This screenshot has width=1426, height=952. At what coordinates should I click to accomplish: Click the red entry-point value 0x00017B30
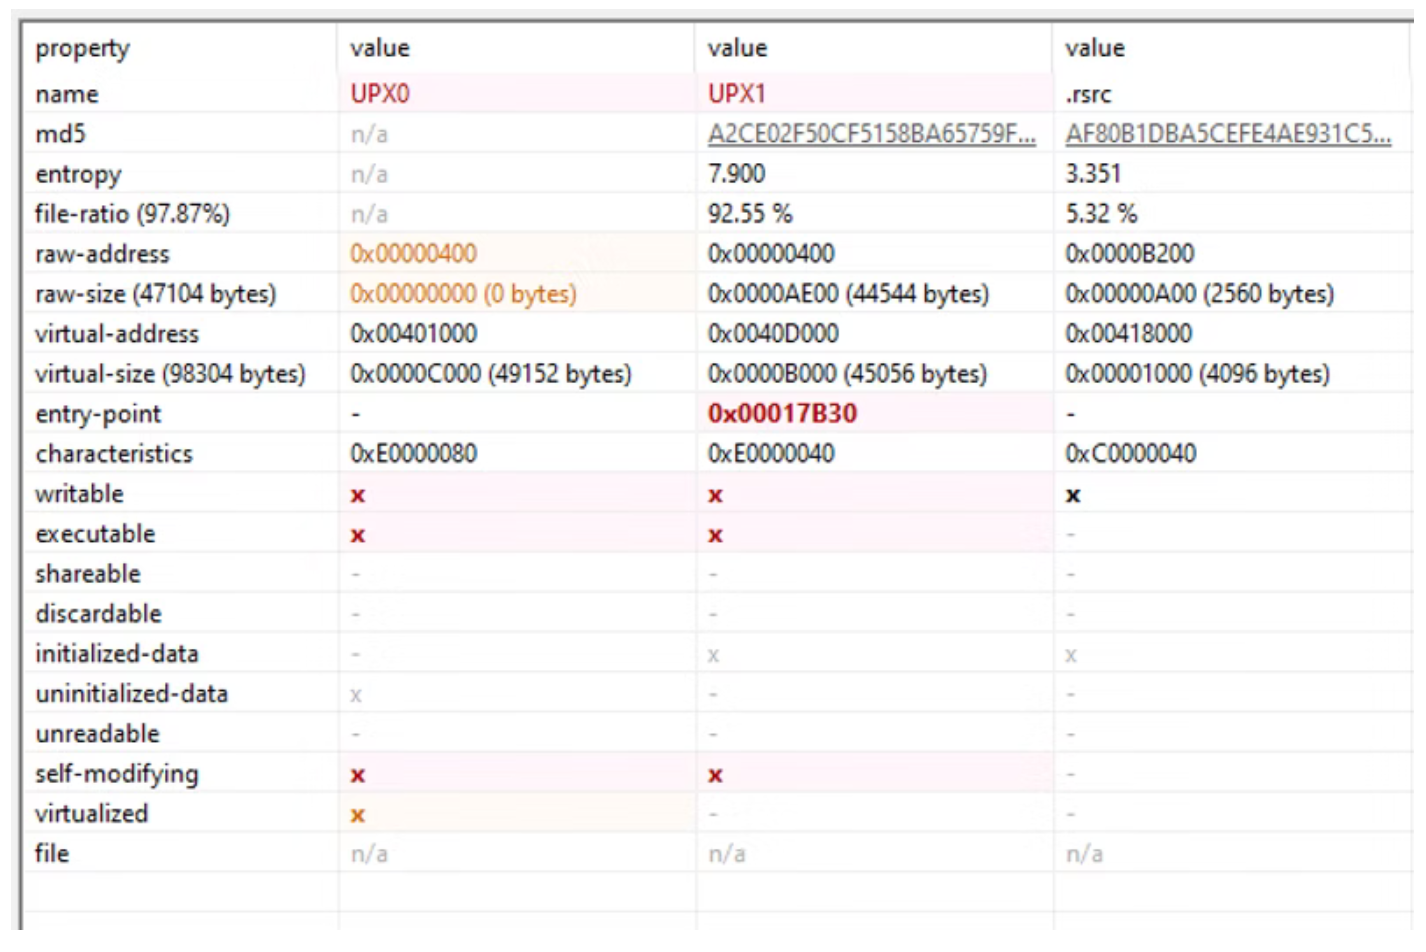coord(782,414)
